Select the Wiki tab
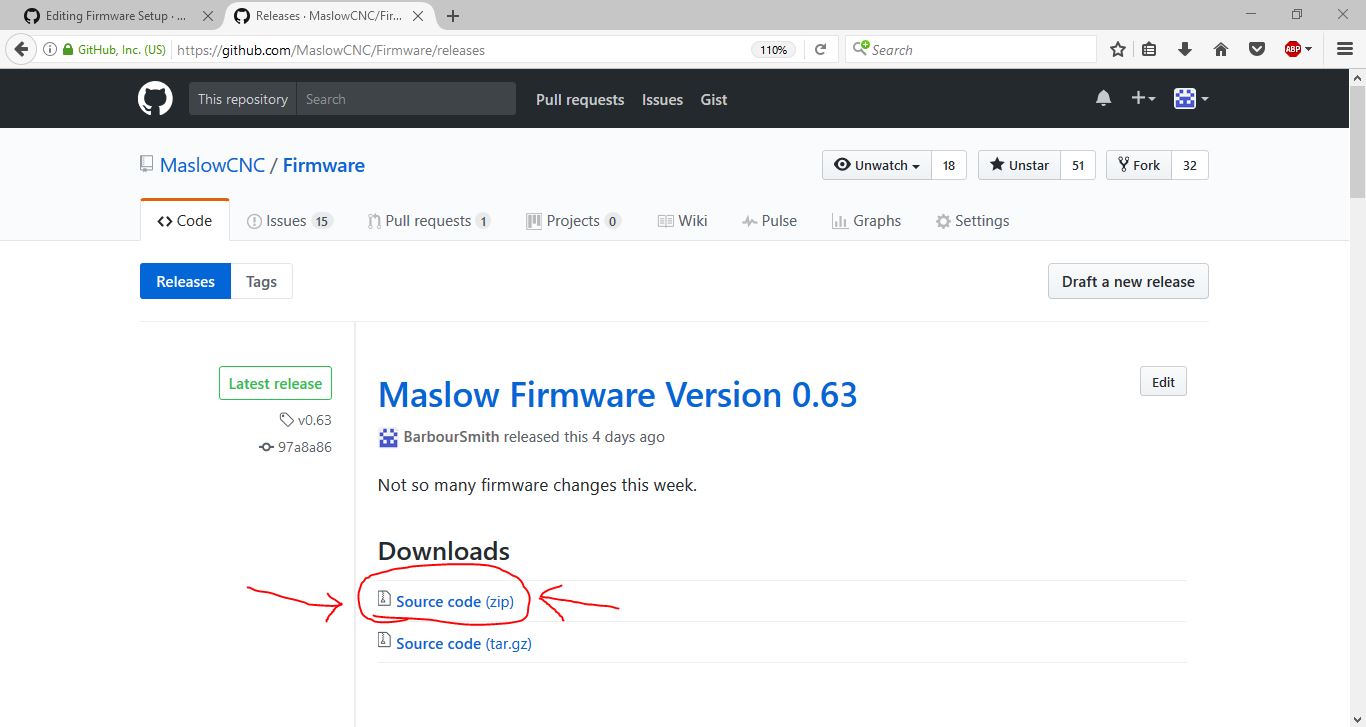The width and height of the screenshot is (1366, 727). 682,221
